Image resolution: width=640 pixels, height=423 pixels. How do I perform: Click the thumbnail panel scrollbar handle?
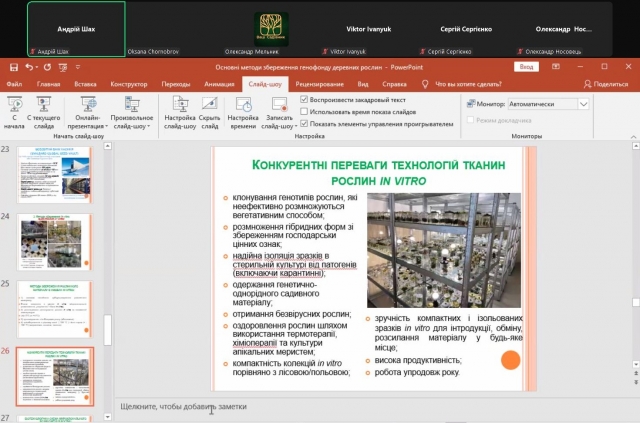coord(107,330)
